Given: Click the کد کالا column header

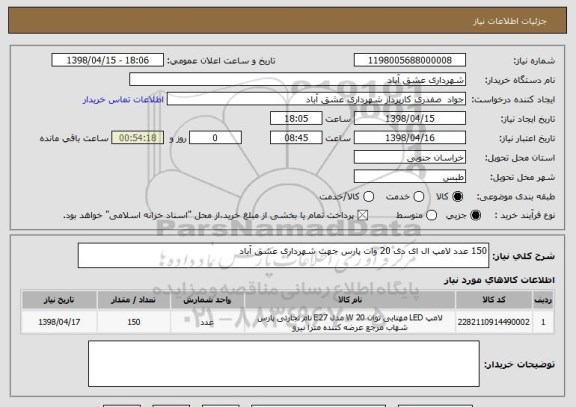Looking at the screenshot, I should 494,300.
